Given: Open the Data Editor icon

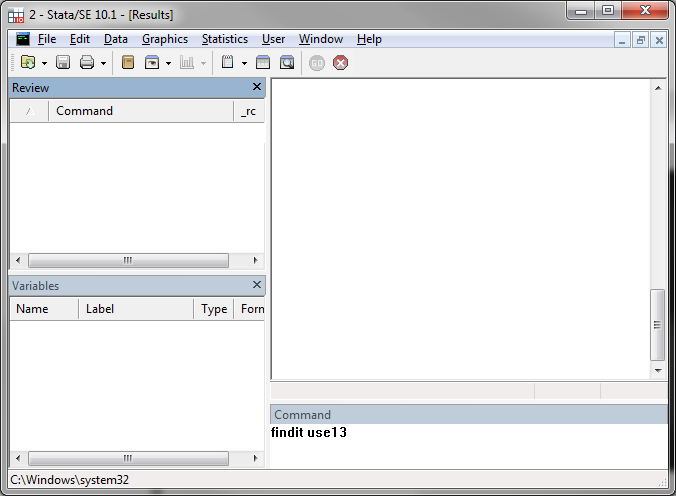Looking at the screenshot, I should [x=263, y=63].
